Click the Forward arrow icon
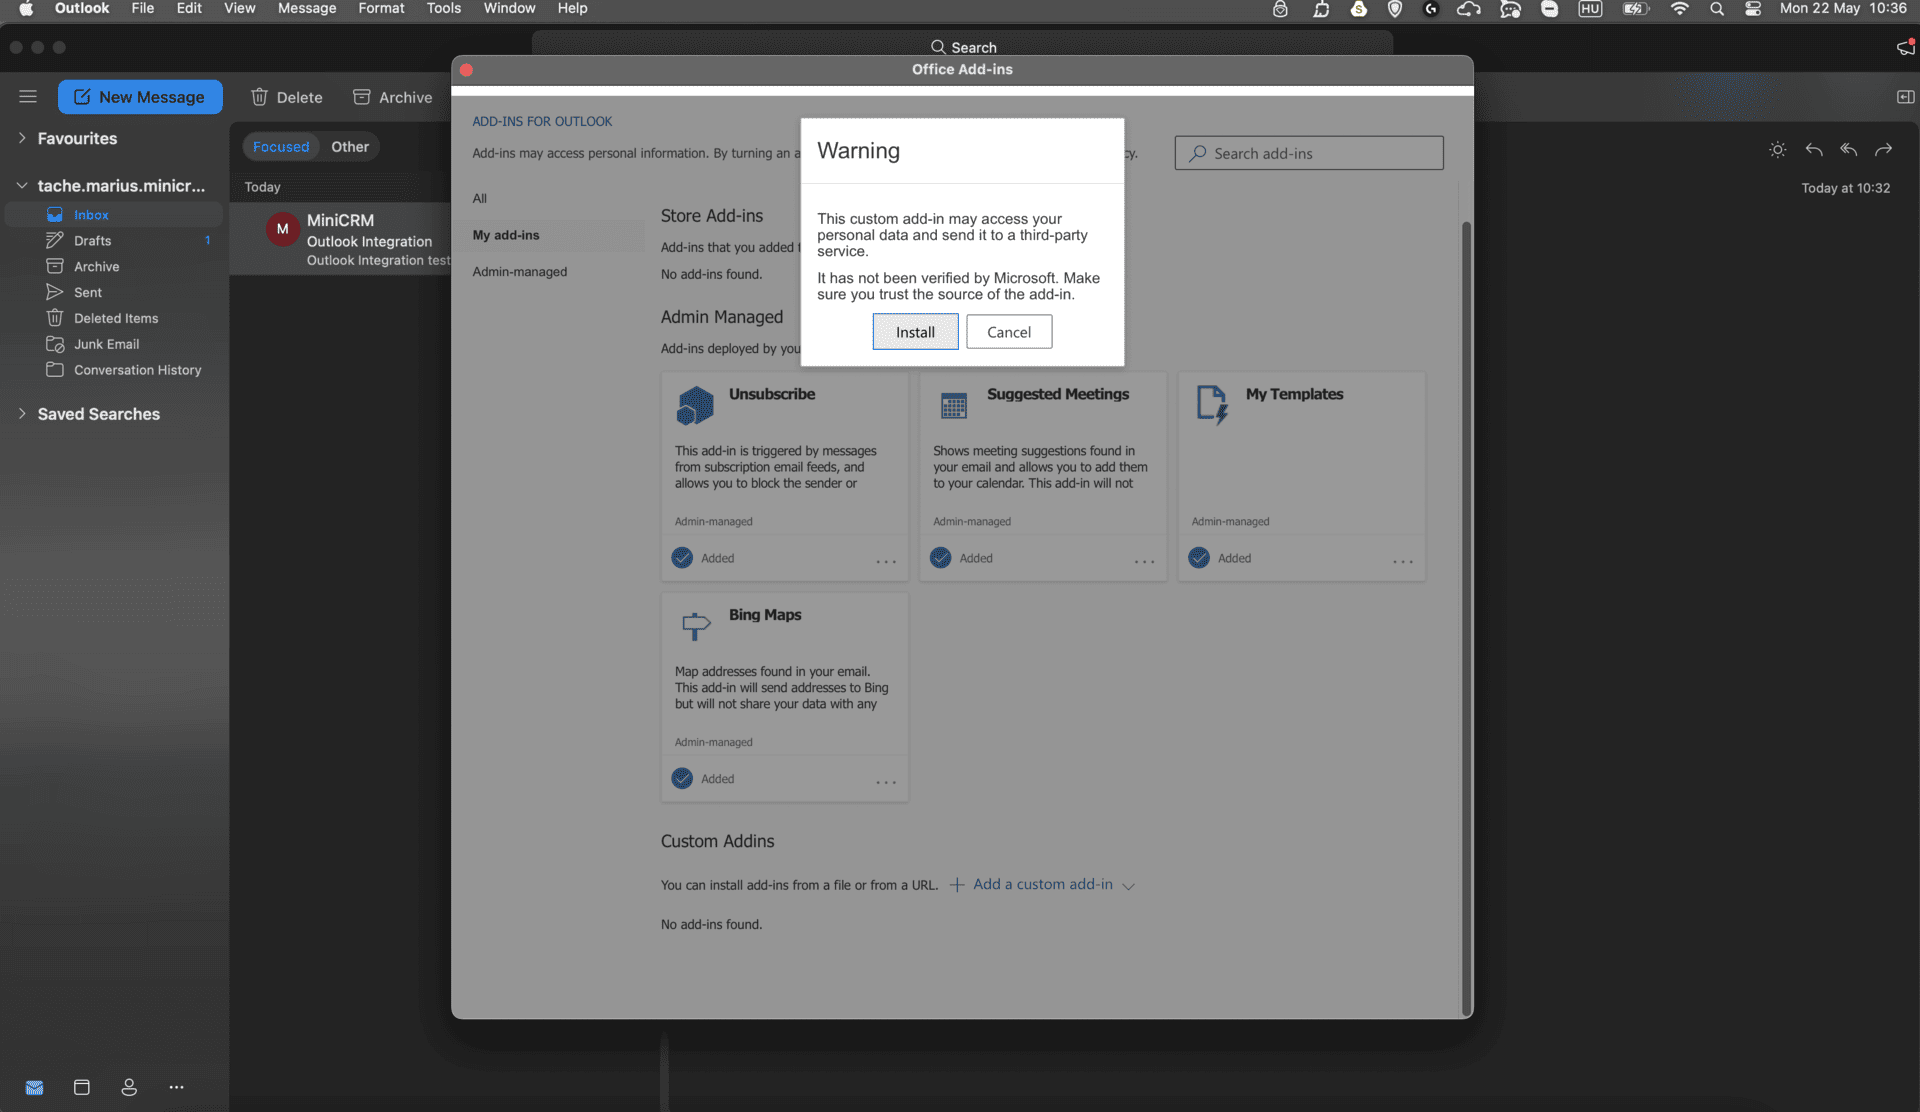Image resolution: width=1920 pixels, height=1112 pixels. [1883, 149]
